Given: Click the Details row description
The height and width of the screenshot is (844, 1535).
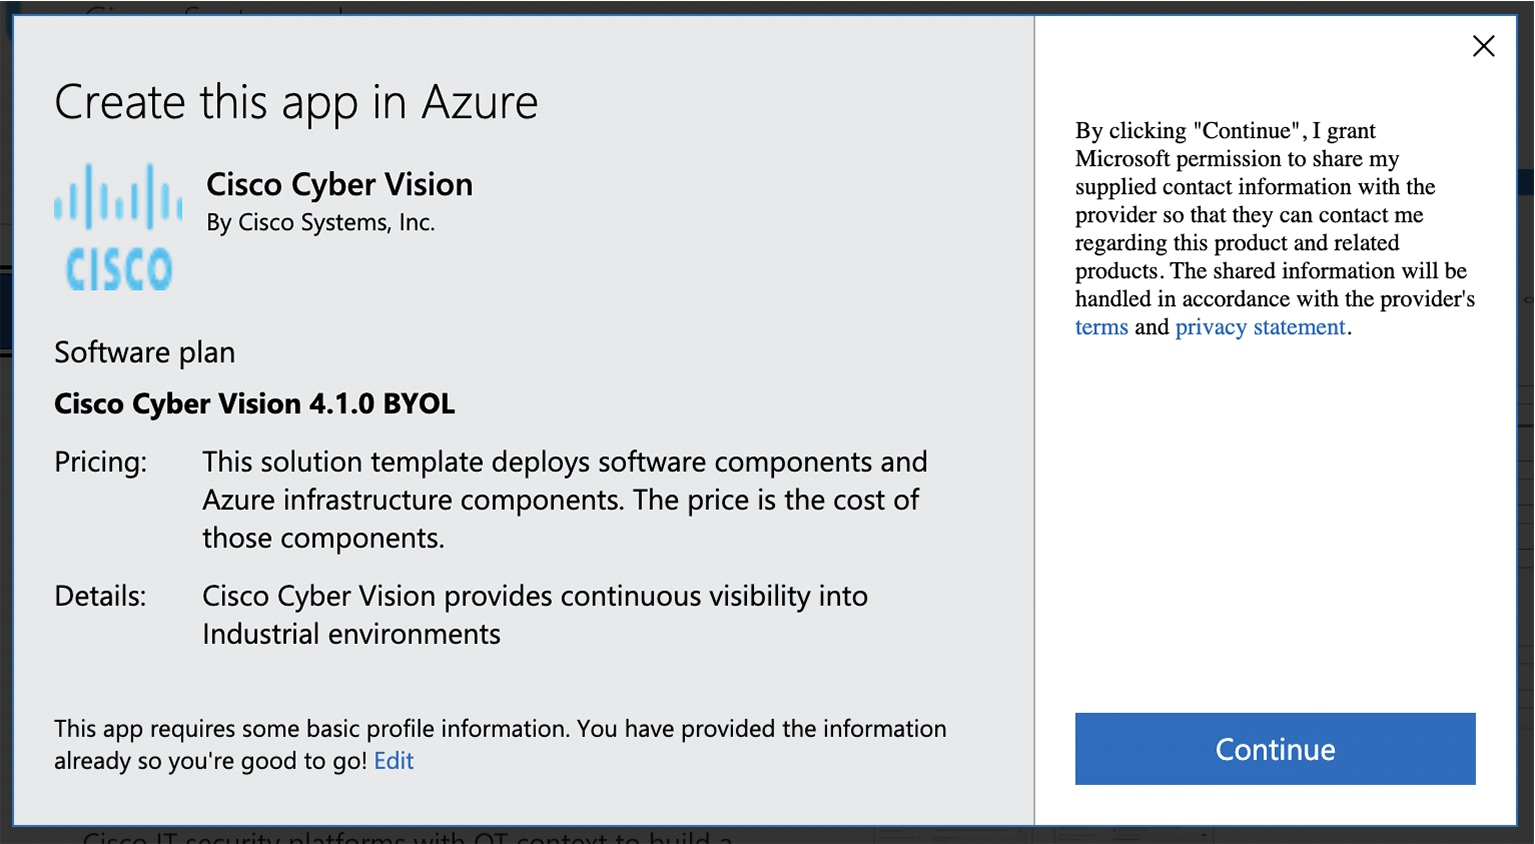Looking at the screenshot, I should pyautogui.click(x=535, y=614).
